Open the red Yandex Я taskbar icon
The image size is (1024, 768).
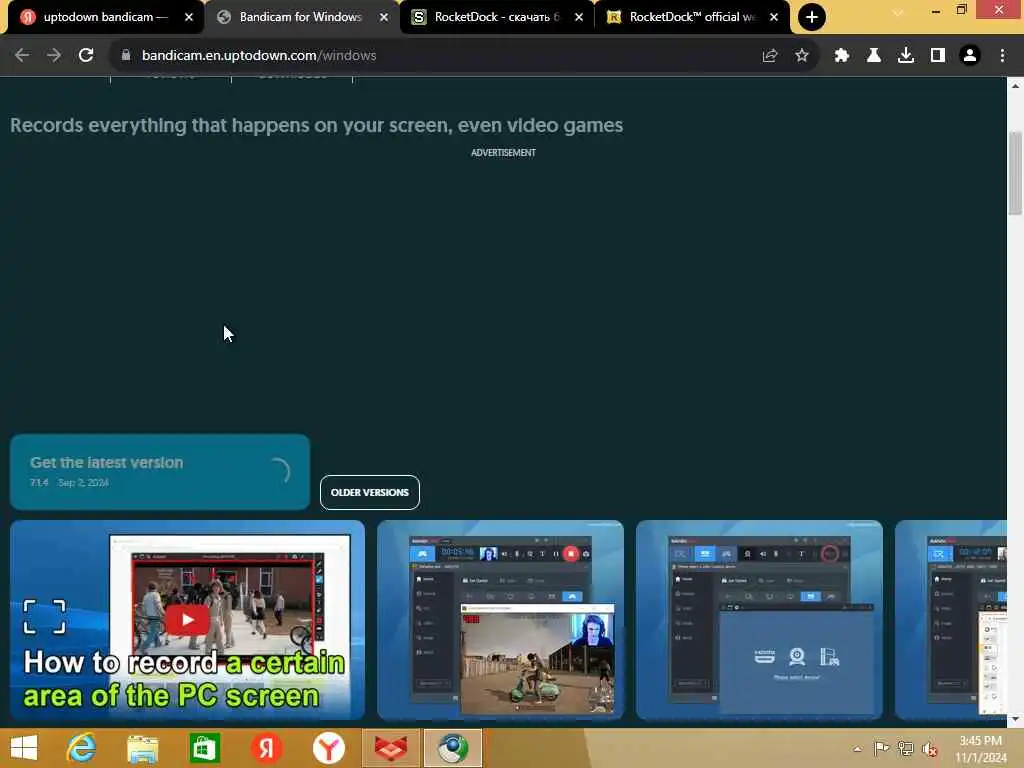pos(266,748)
